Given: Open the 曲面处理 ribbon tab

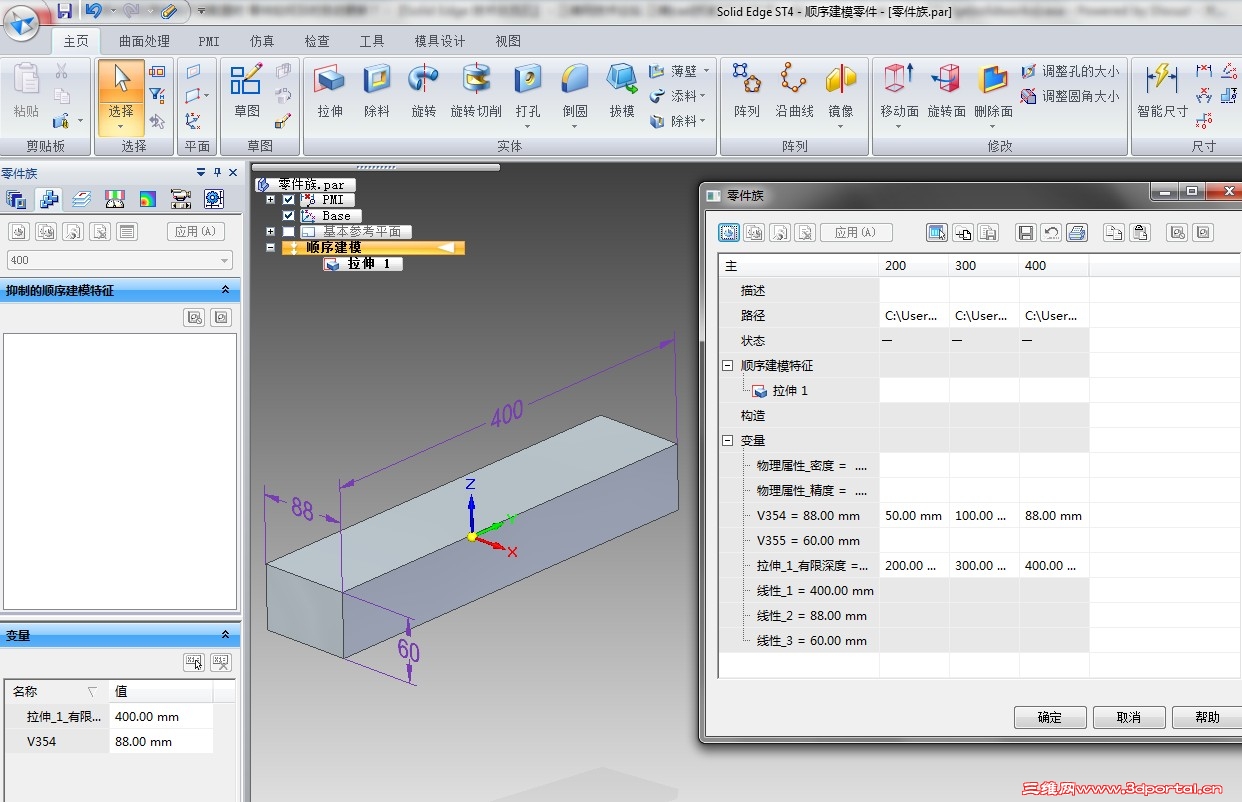Looking at the screenshot, I should click(144, 41).
